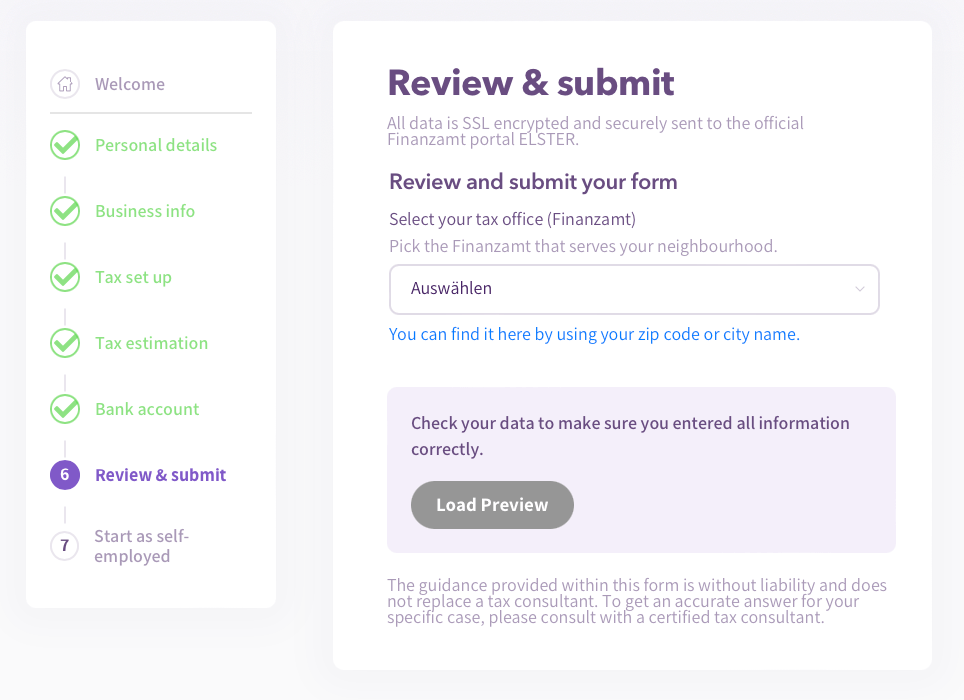Open the Personal details step
The image size is (964, 700).
click(x=156, y=145)
